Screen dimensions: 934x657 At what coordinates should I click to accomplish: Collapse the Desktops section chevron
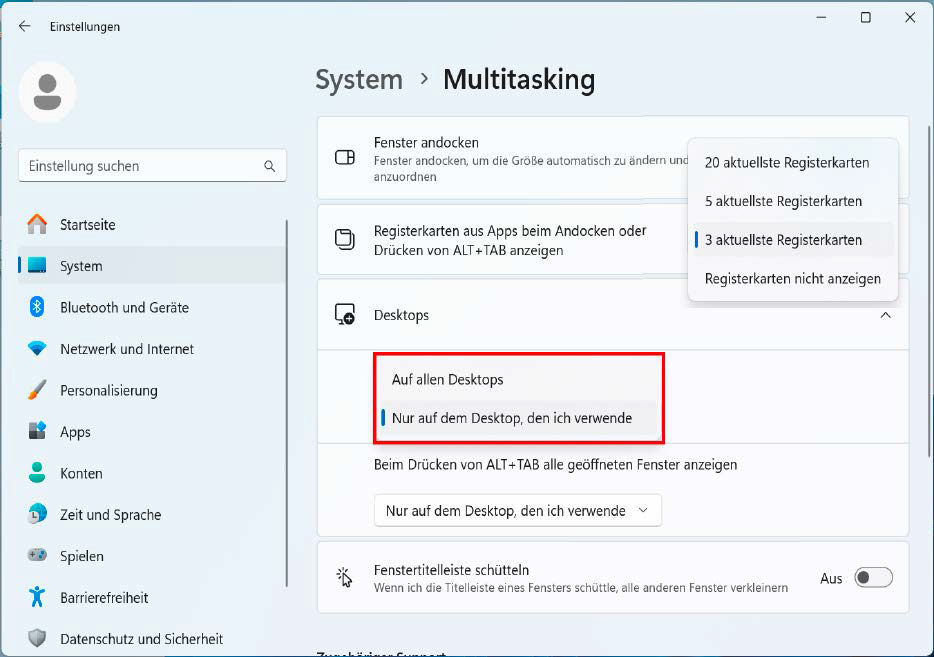pos(886,315)
